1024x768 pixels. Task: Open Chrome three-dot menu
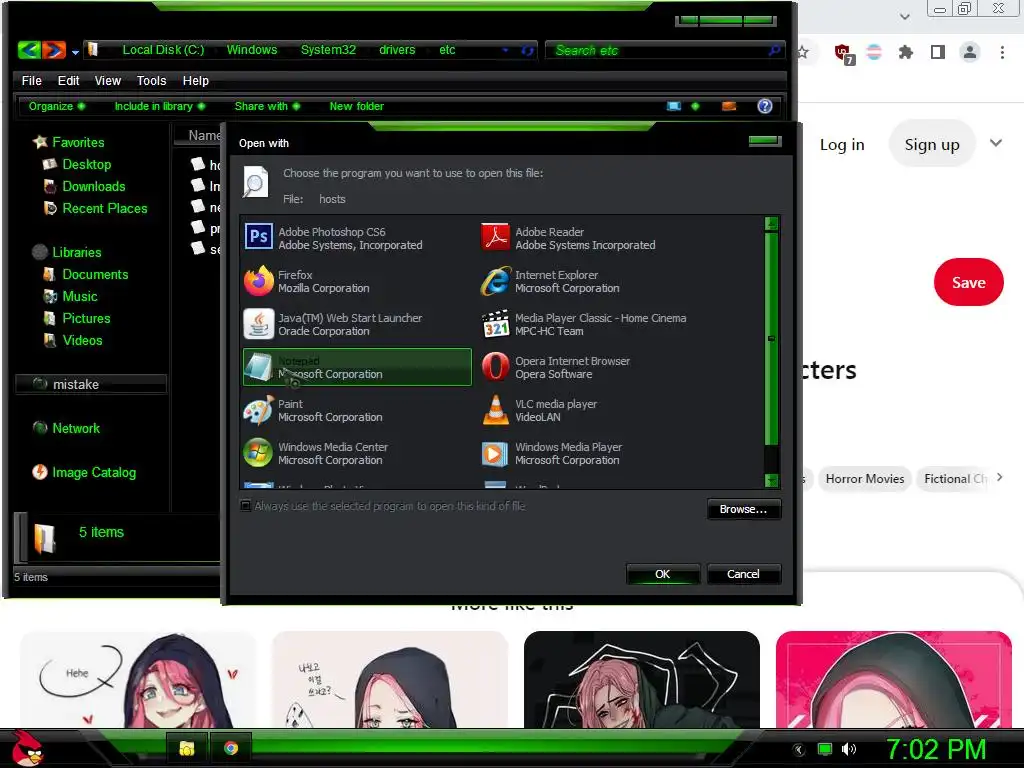[1002, 52]
